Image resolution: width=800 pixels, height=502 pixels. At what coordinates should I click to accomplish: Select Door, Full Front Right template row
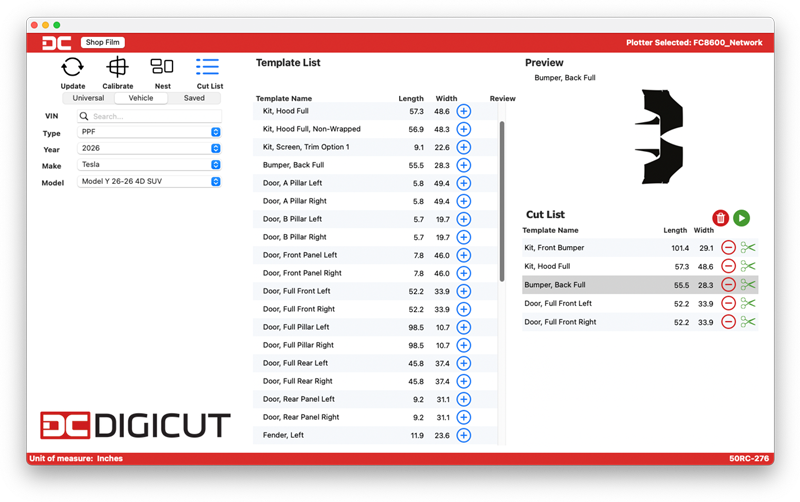pos(375,309)
